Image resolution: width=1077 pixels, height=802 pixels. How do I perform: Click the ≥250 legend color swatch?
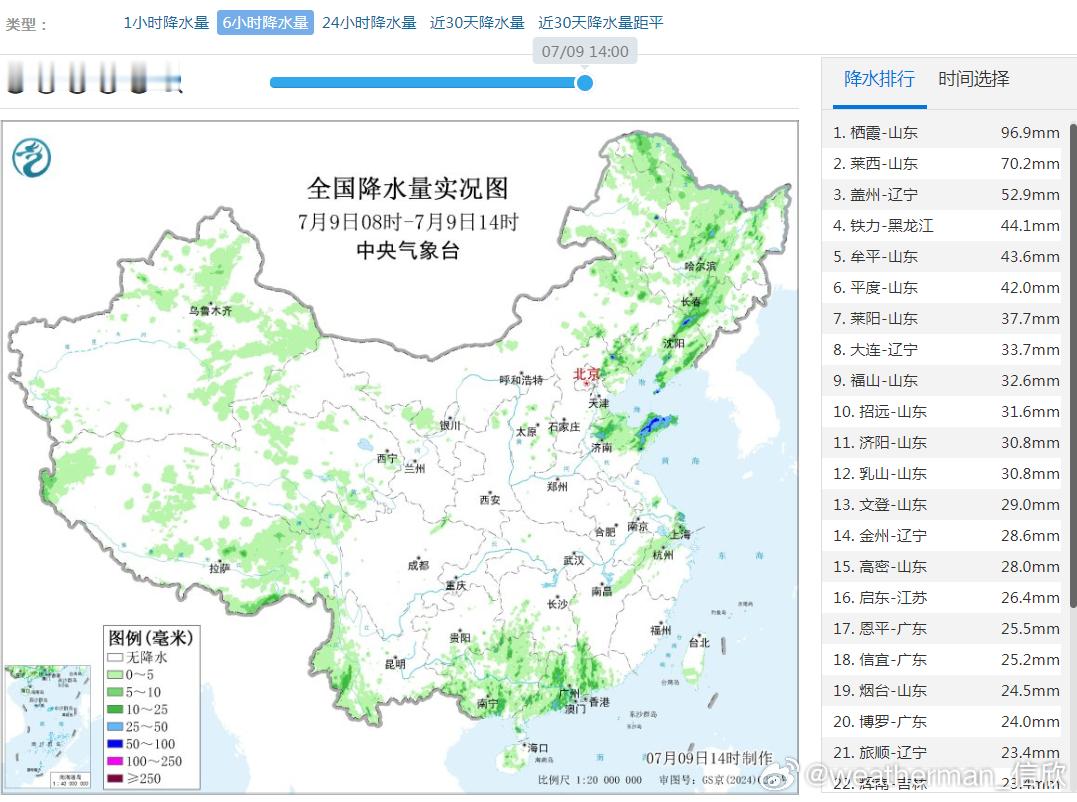point(115,779)
